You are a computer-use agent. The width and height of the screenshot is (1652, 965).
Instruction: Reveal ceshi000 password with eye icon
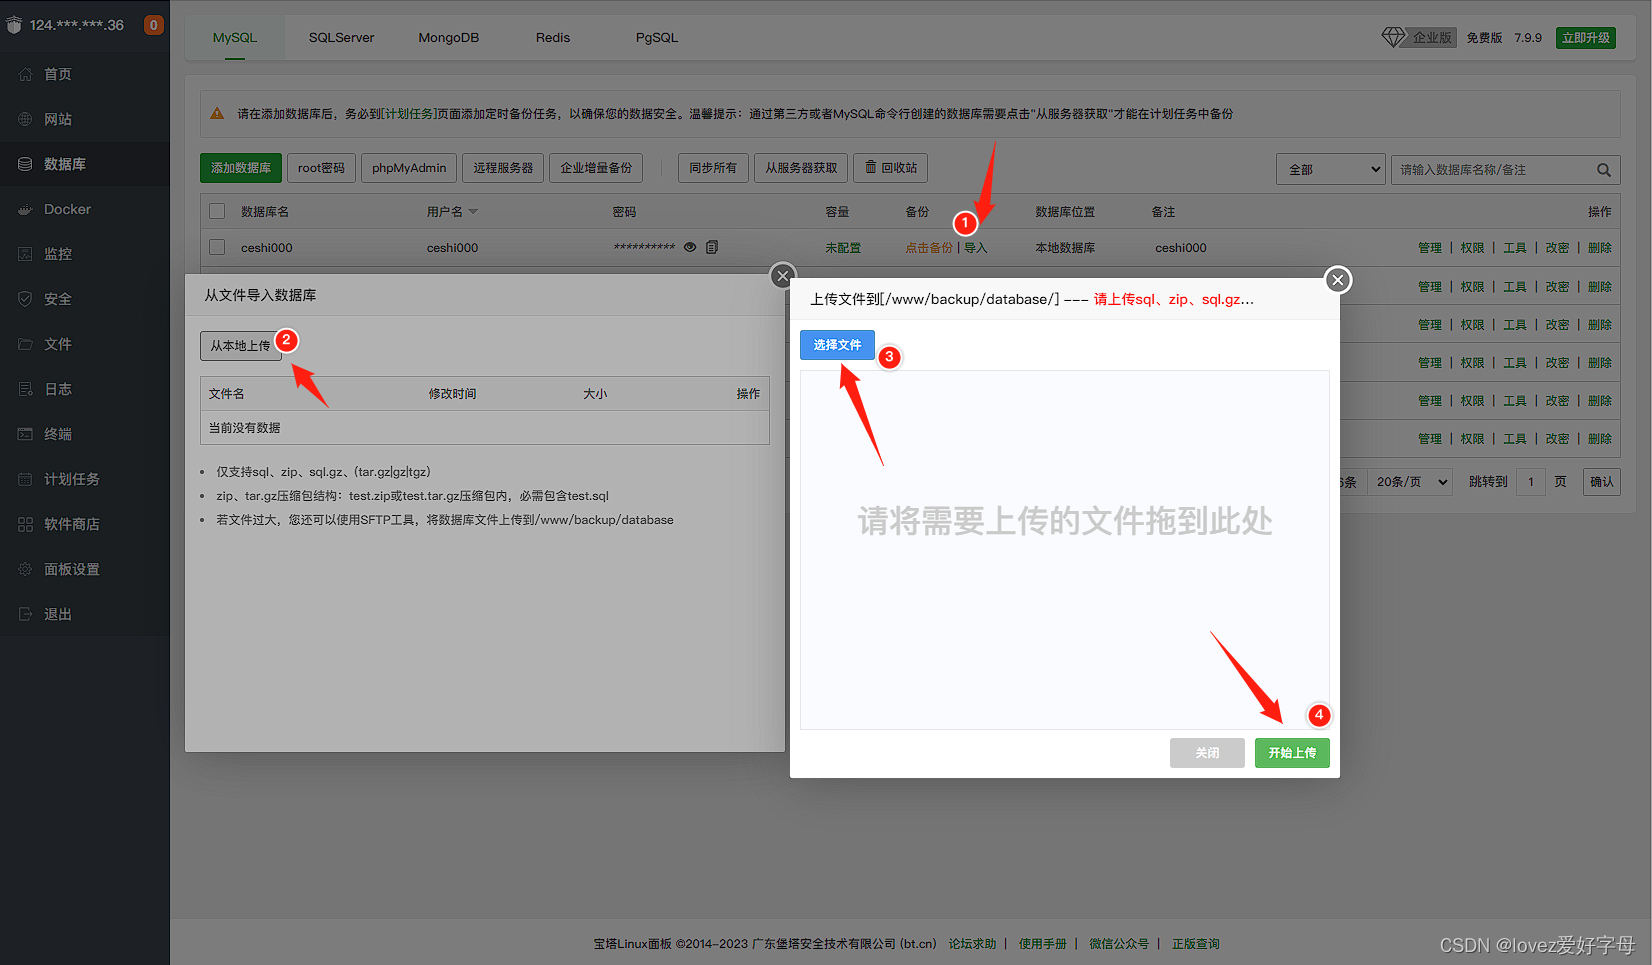click(x=690, y=247)
